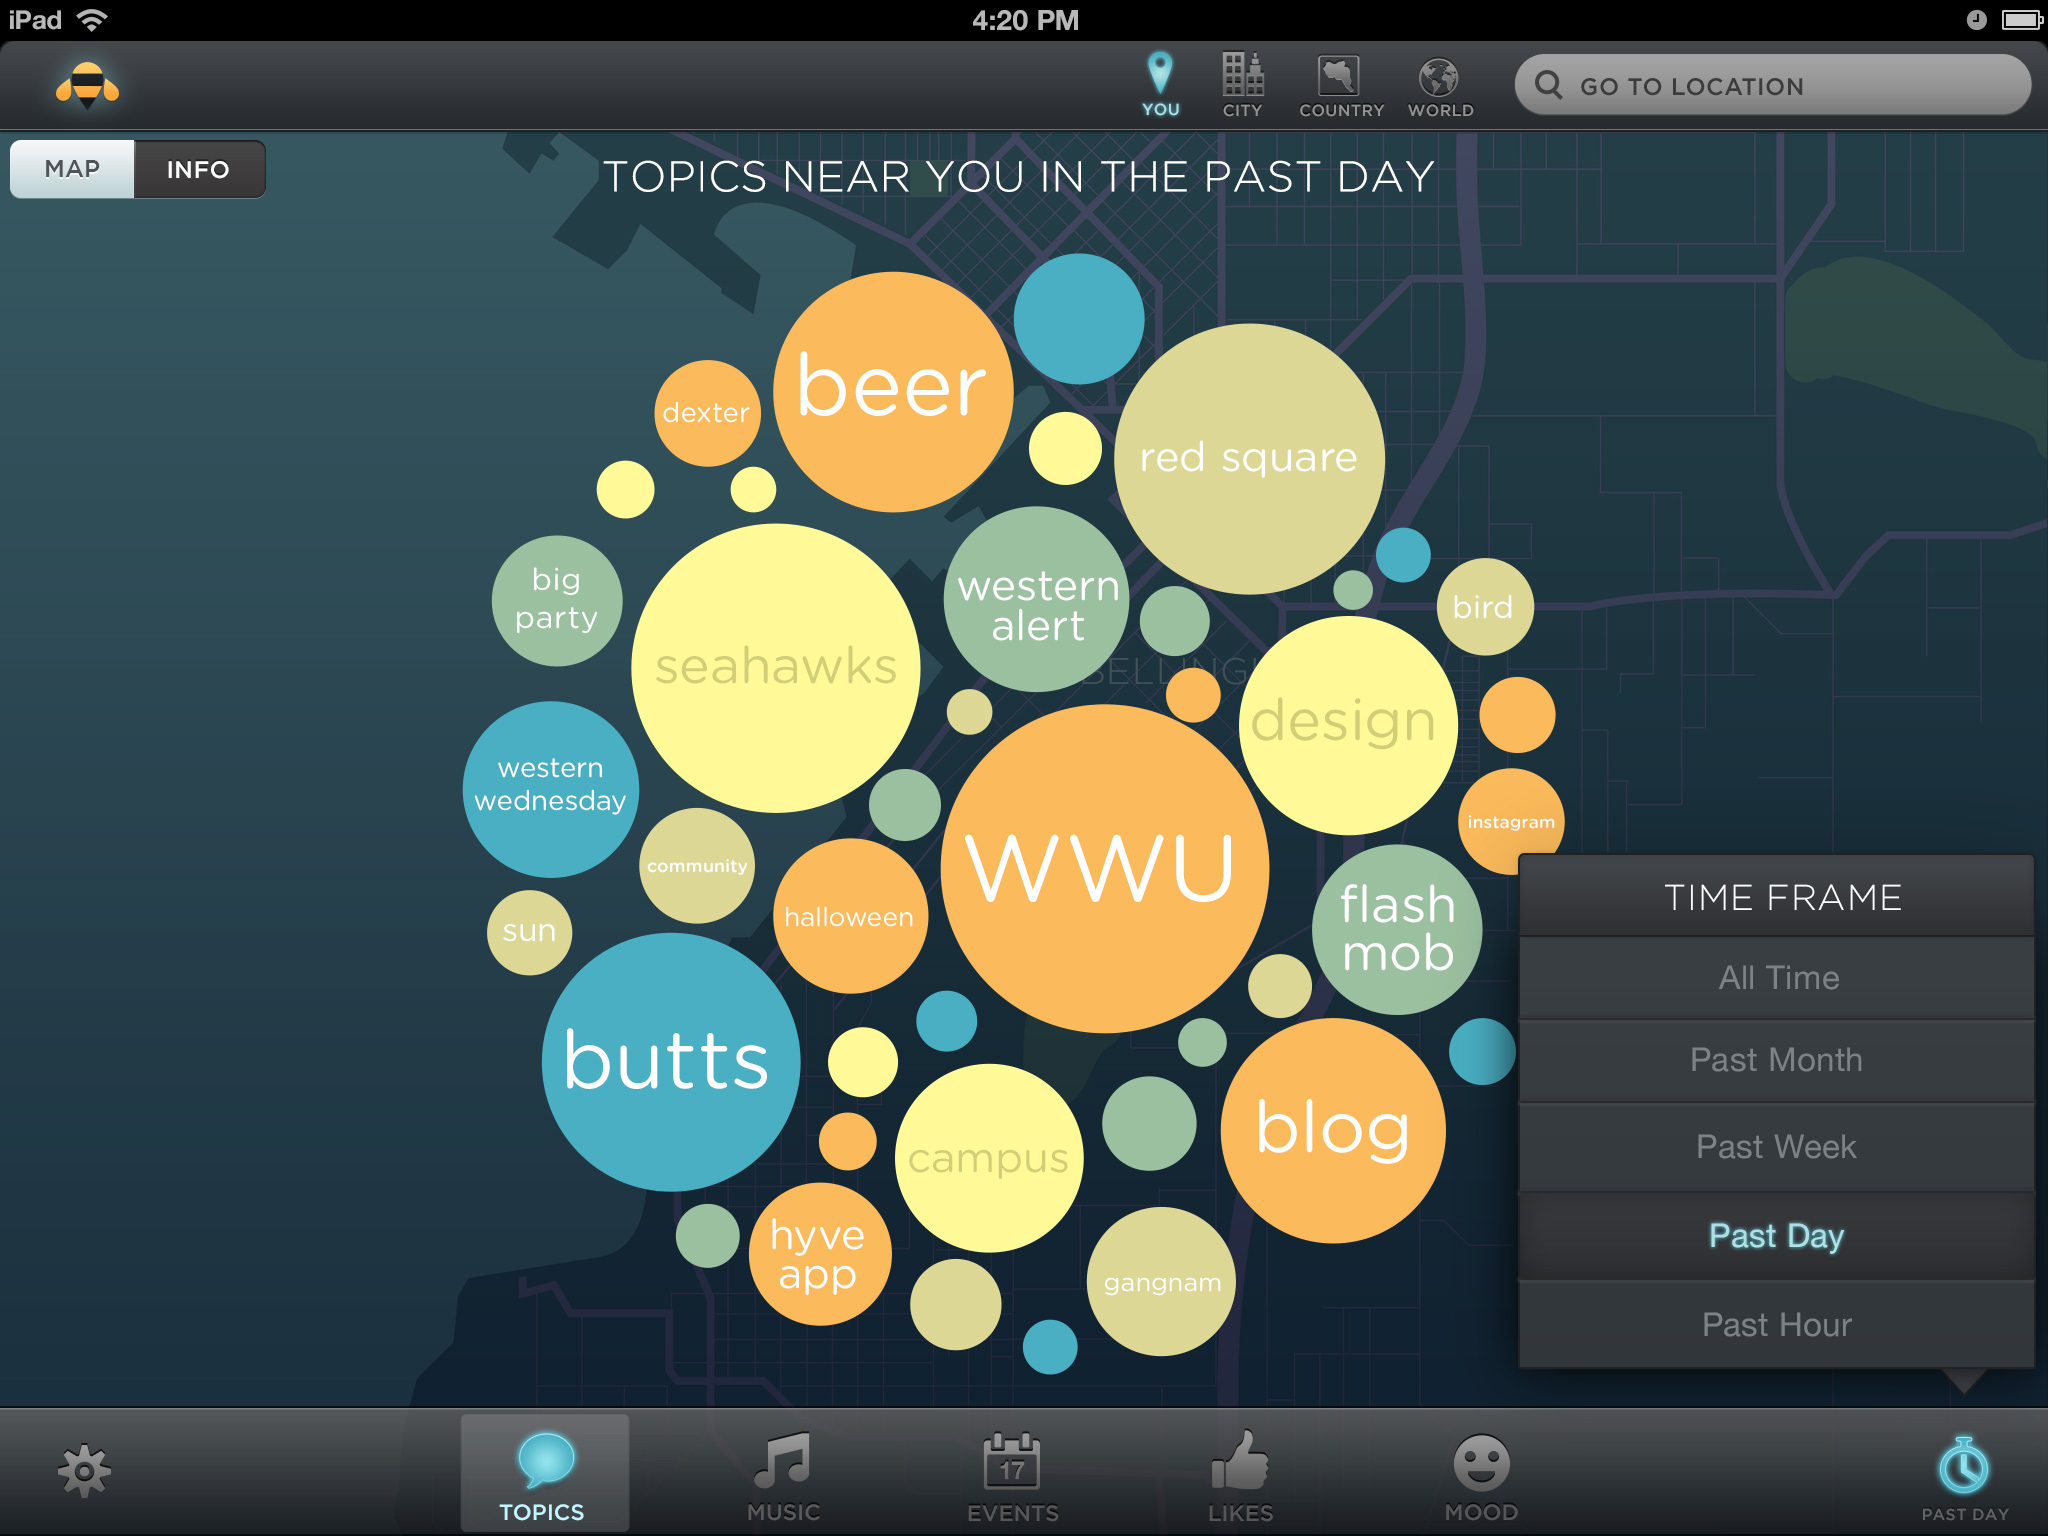
Task: Tap the red square topic bubble
Action: click(x=1249, y=459)
